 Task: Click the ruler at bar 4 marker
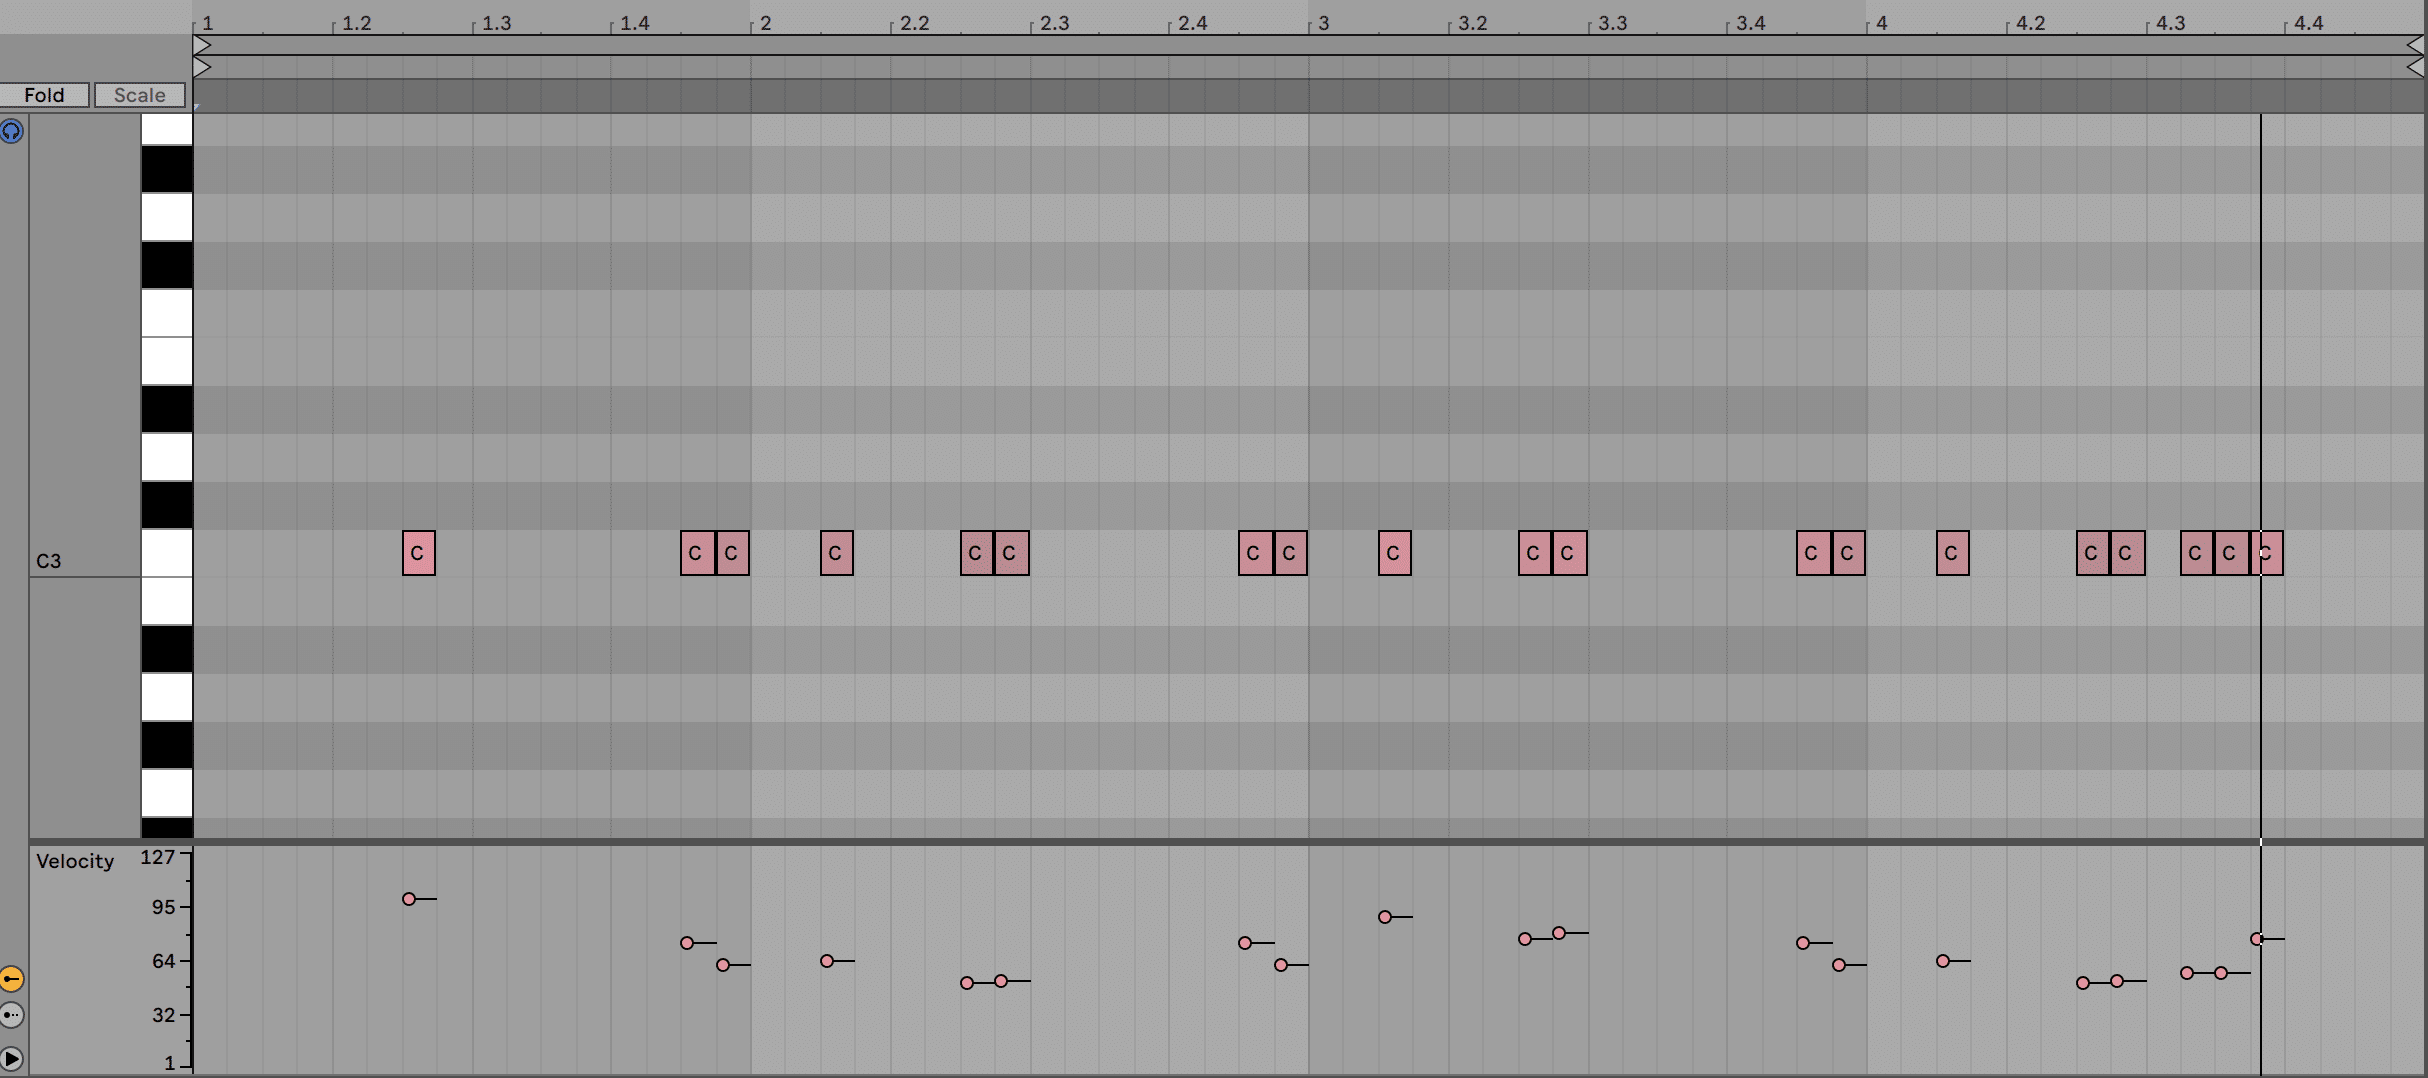1881,23
